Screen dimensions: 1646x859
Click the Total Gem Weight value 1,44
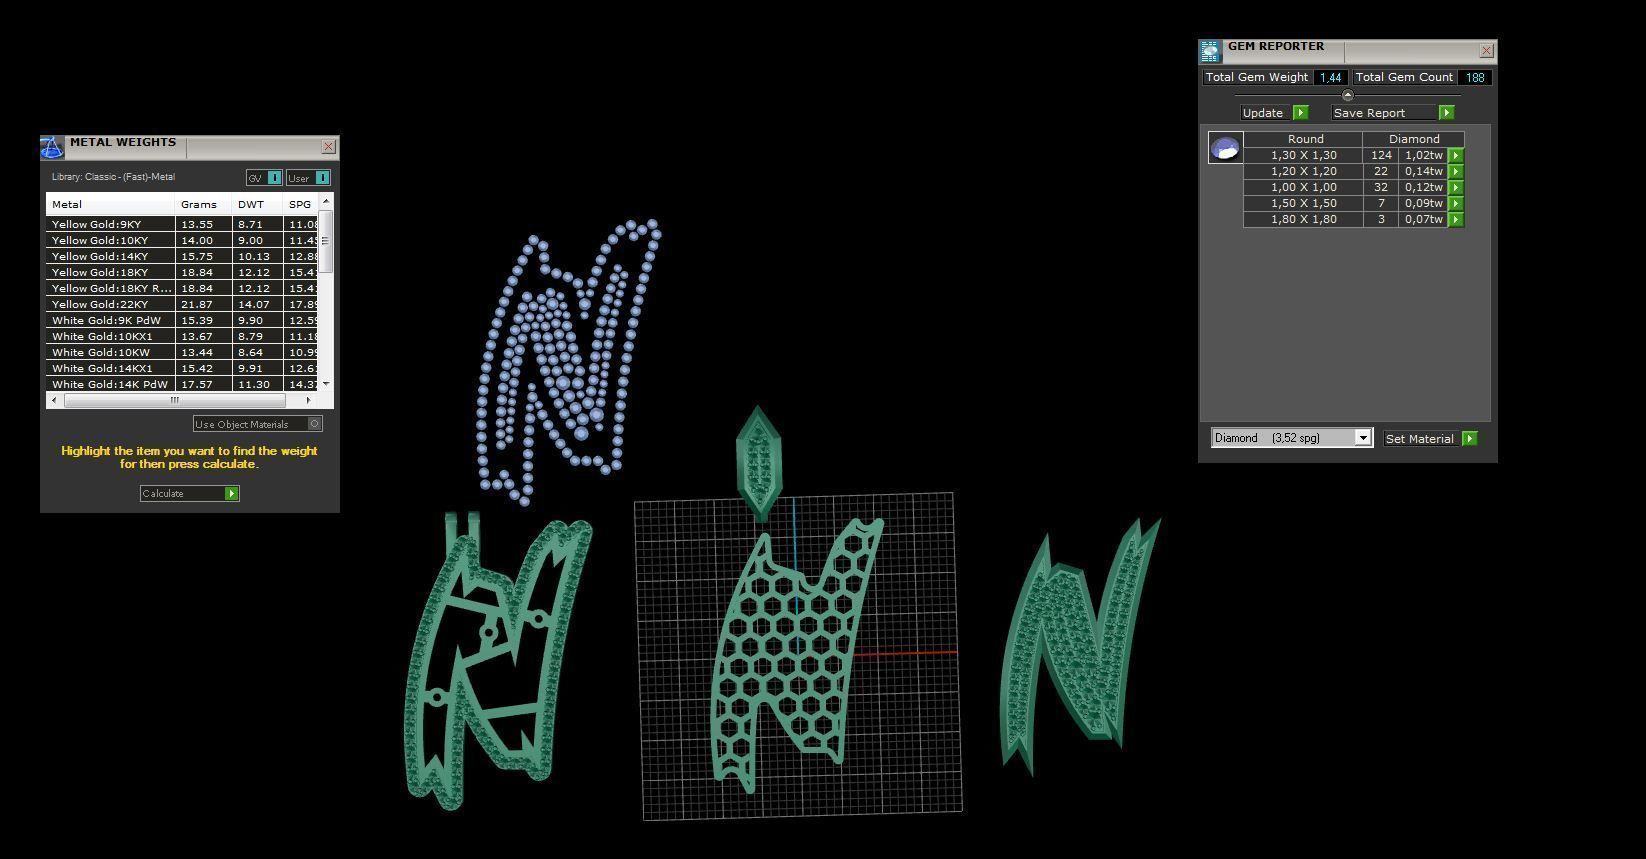point(1329,77)
